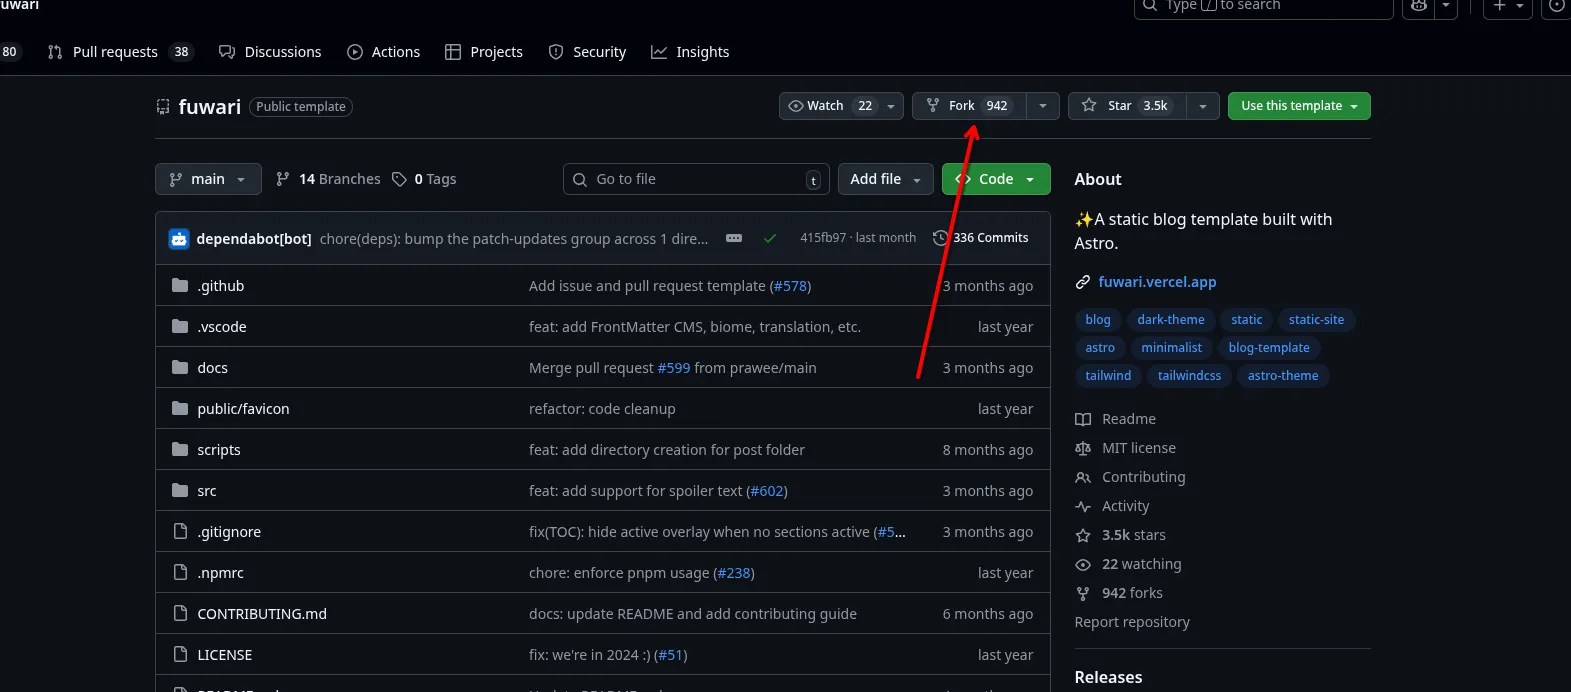Click the .github folder icon
This screenshot has width=1571, height=692.
tap(180, 286)
